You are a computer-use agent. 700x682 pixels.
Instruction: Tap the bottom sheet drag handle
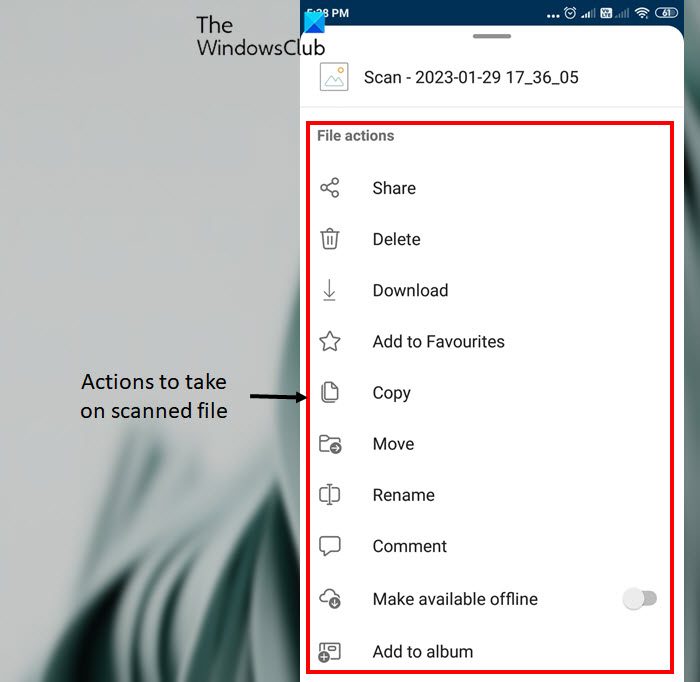492,36
